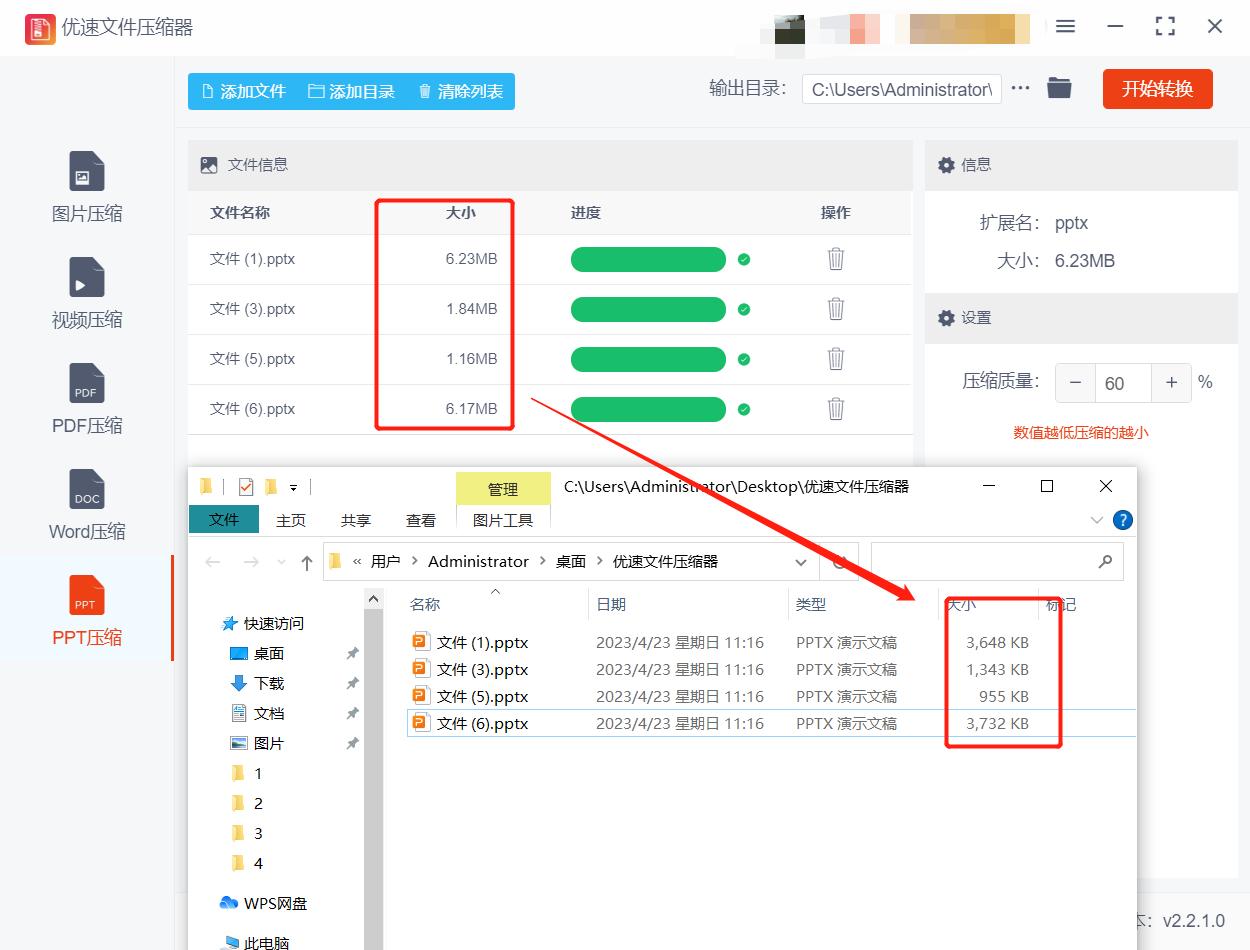1250x950 pixels.
Task: Switch to the 查看 ribbon tab
Action: pyautogui.click(x=421, y=519)
